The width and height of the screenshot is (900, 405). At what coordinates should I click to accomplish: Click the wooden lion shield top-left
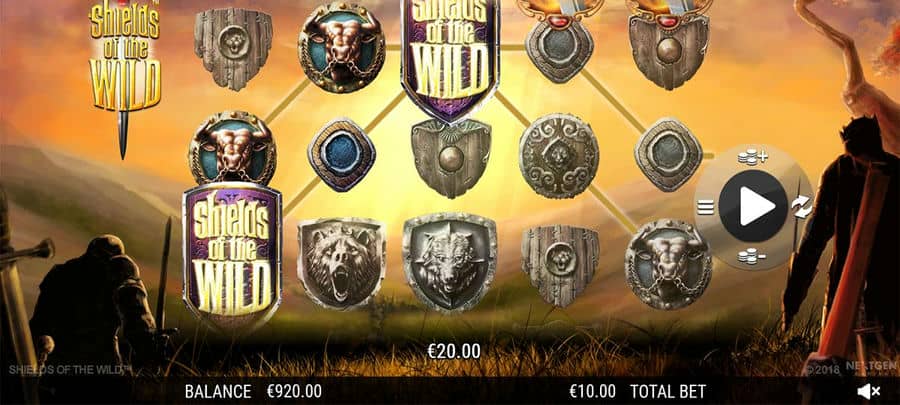tap(233, 49)
